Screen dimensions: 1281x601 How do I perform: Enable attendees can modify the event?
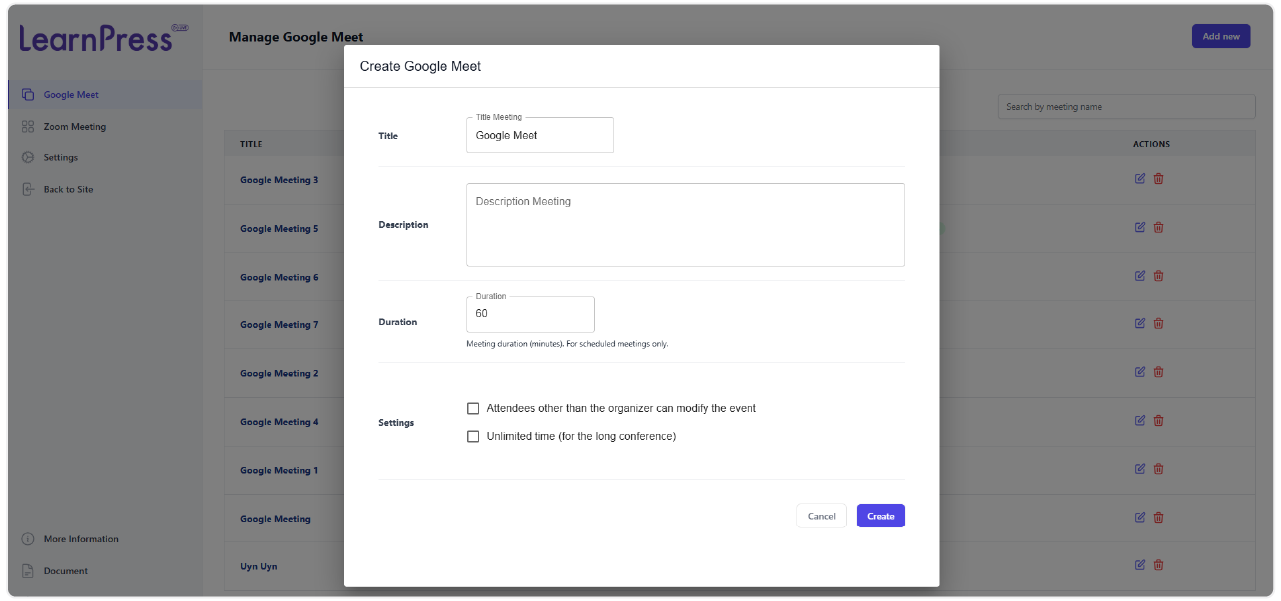tap(474, 409)
